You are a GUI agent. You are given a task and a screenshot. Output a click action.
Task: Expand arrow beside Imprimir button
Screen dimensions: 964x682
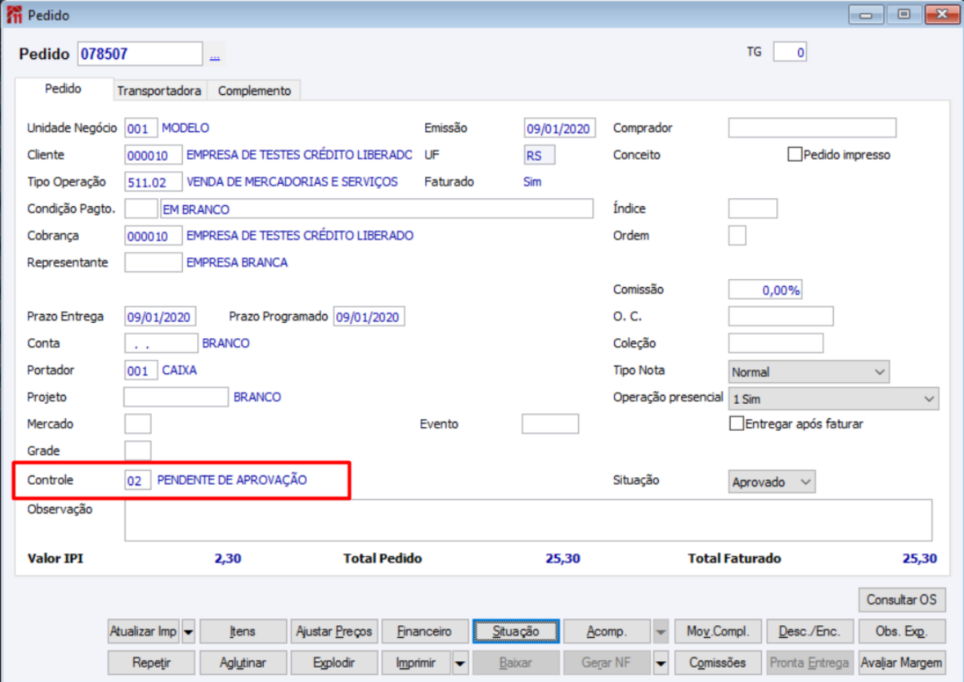coord(460,664)
